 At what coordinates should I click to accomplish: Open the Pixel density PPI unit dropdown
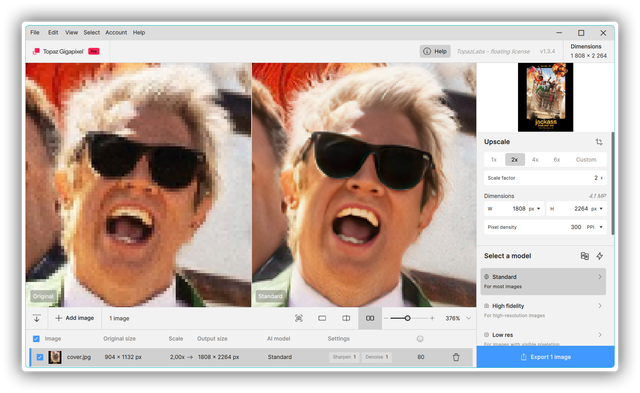point(595,227)
